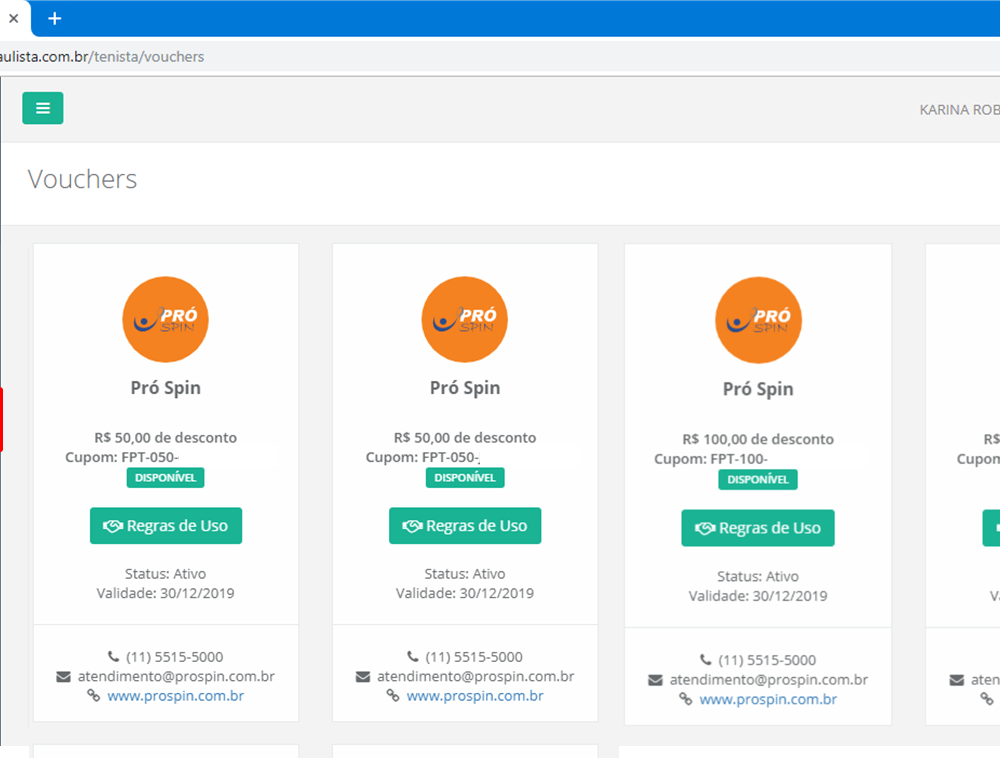Click the envelope icon in second card
Viewport: 1000px width, 758px height.
(363, 677)
